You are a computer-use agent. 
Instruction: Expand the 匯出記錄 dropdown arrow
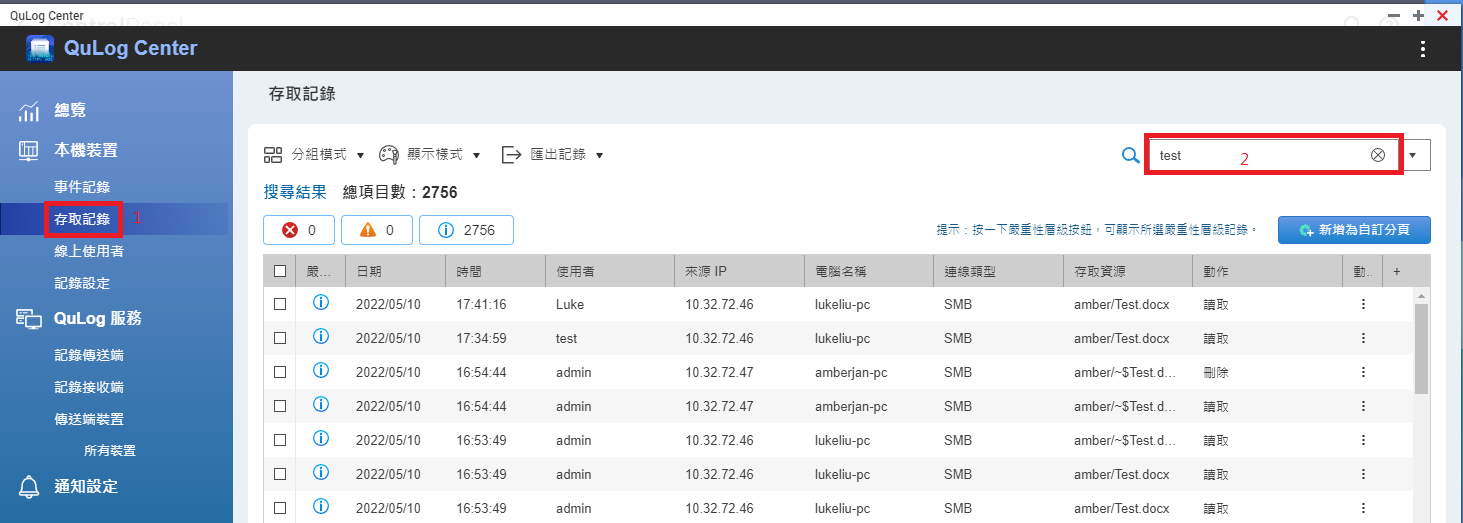[599, 155]
